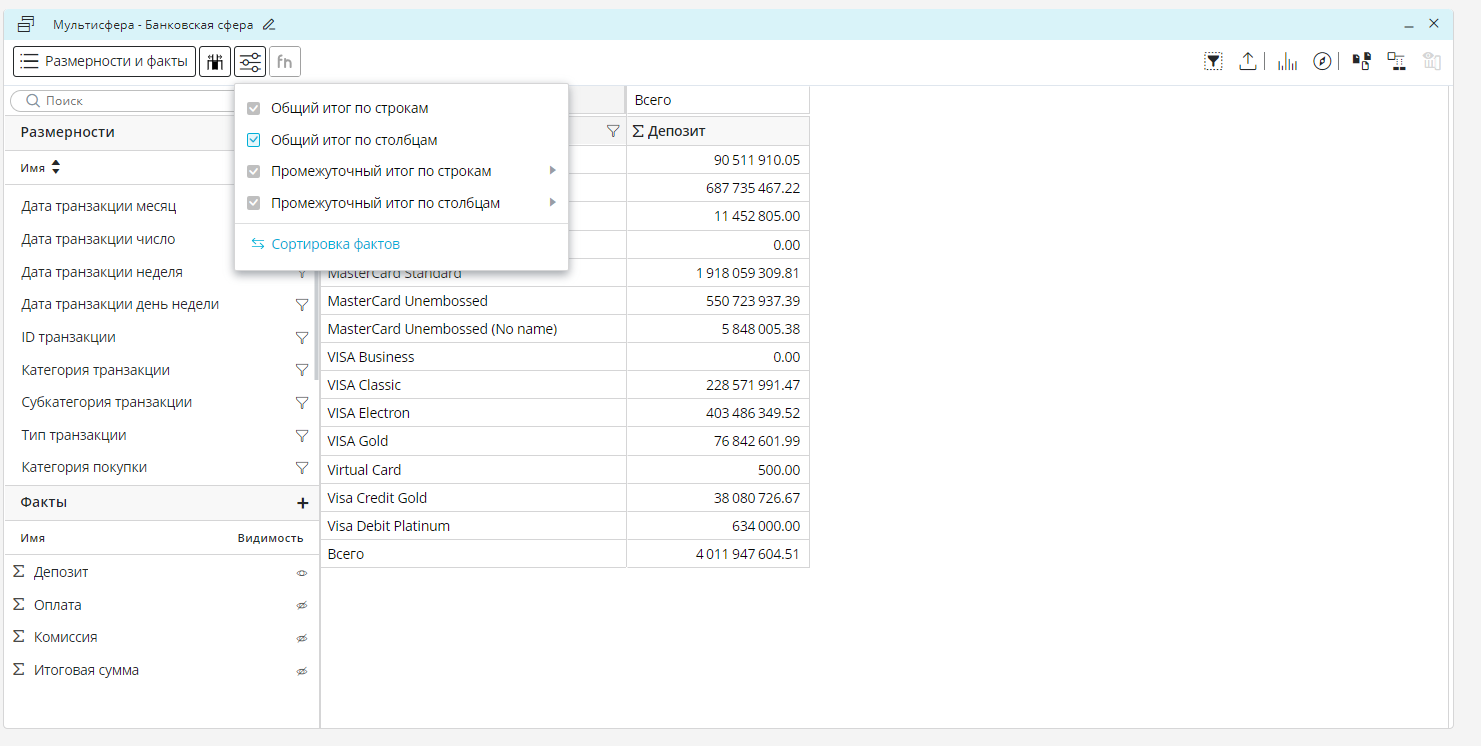The image size is (1481, 746).
Task: Hide the Депозит fact using eye icon
Action: point(301,573)
